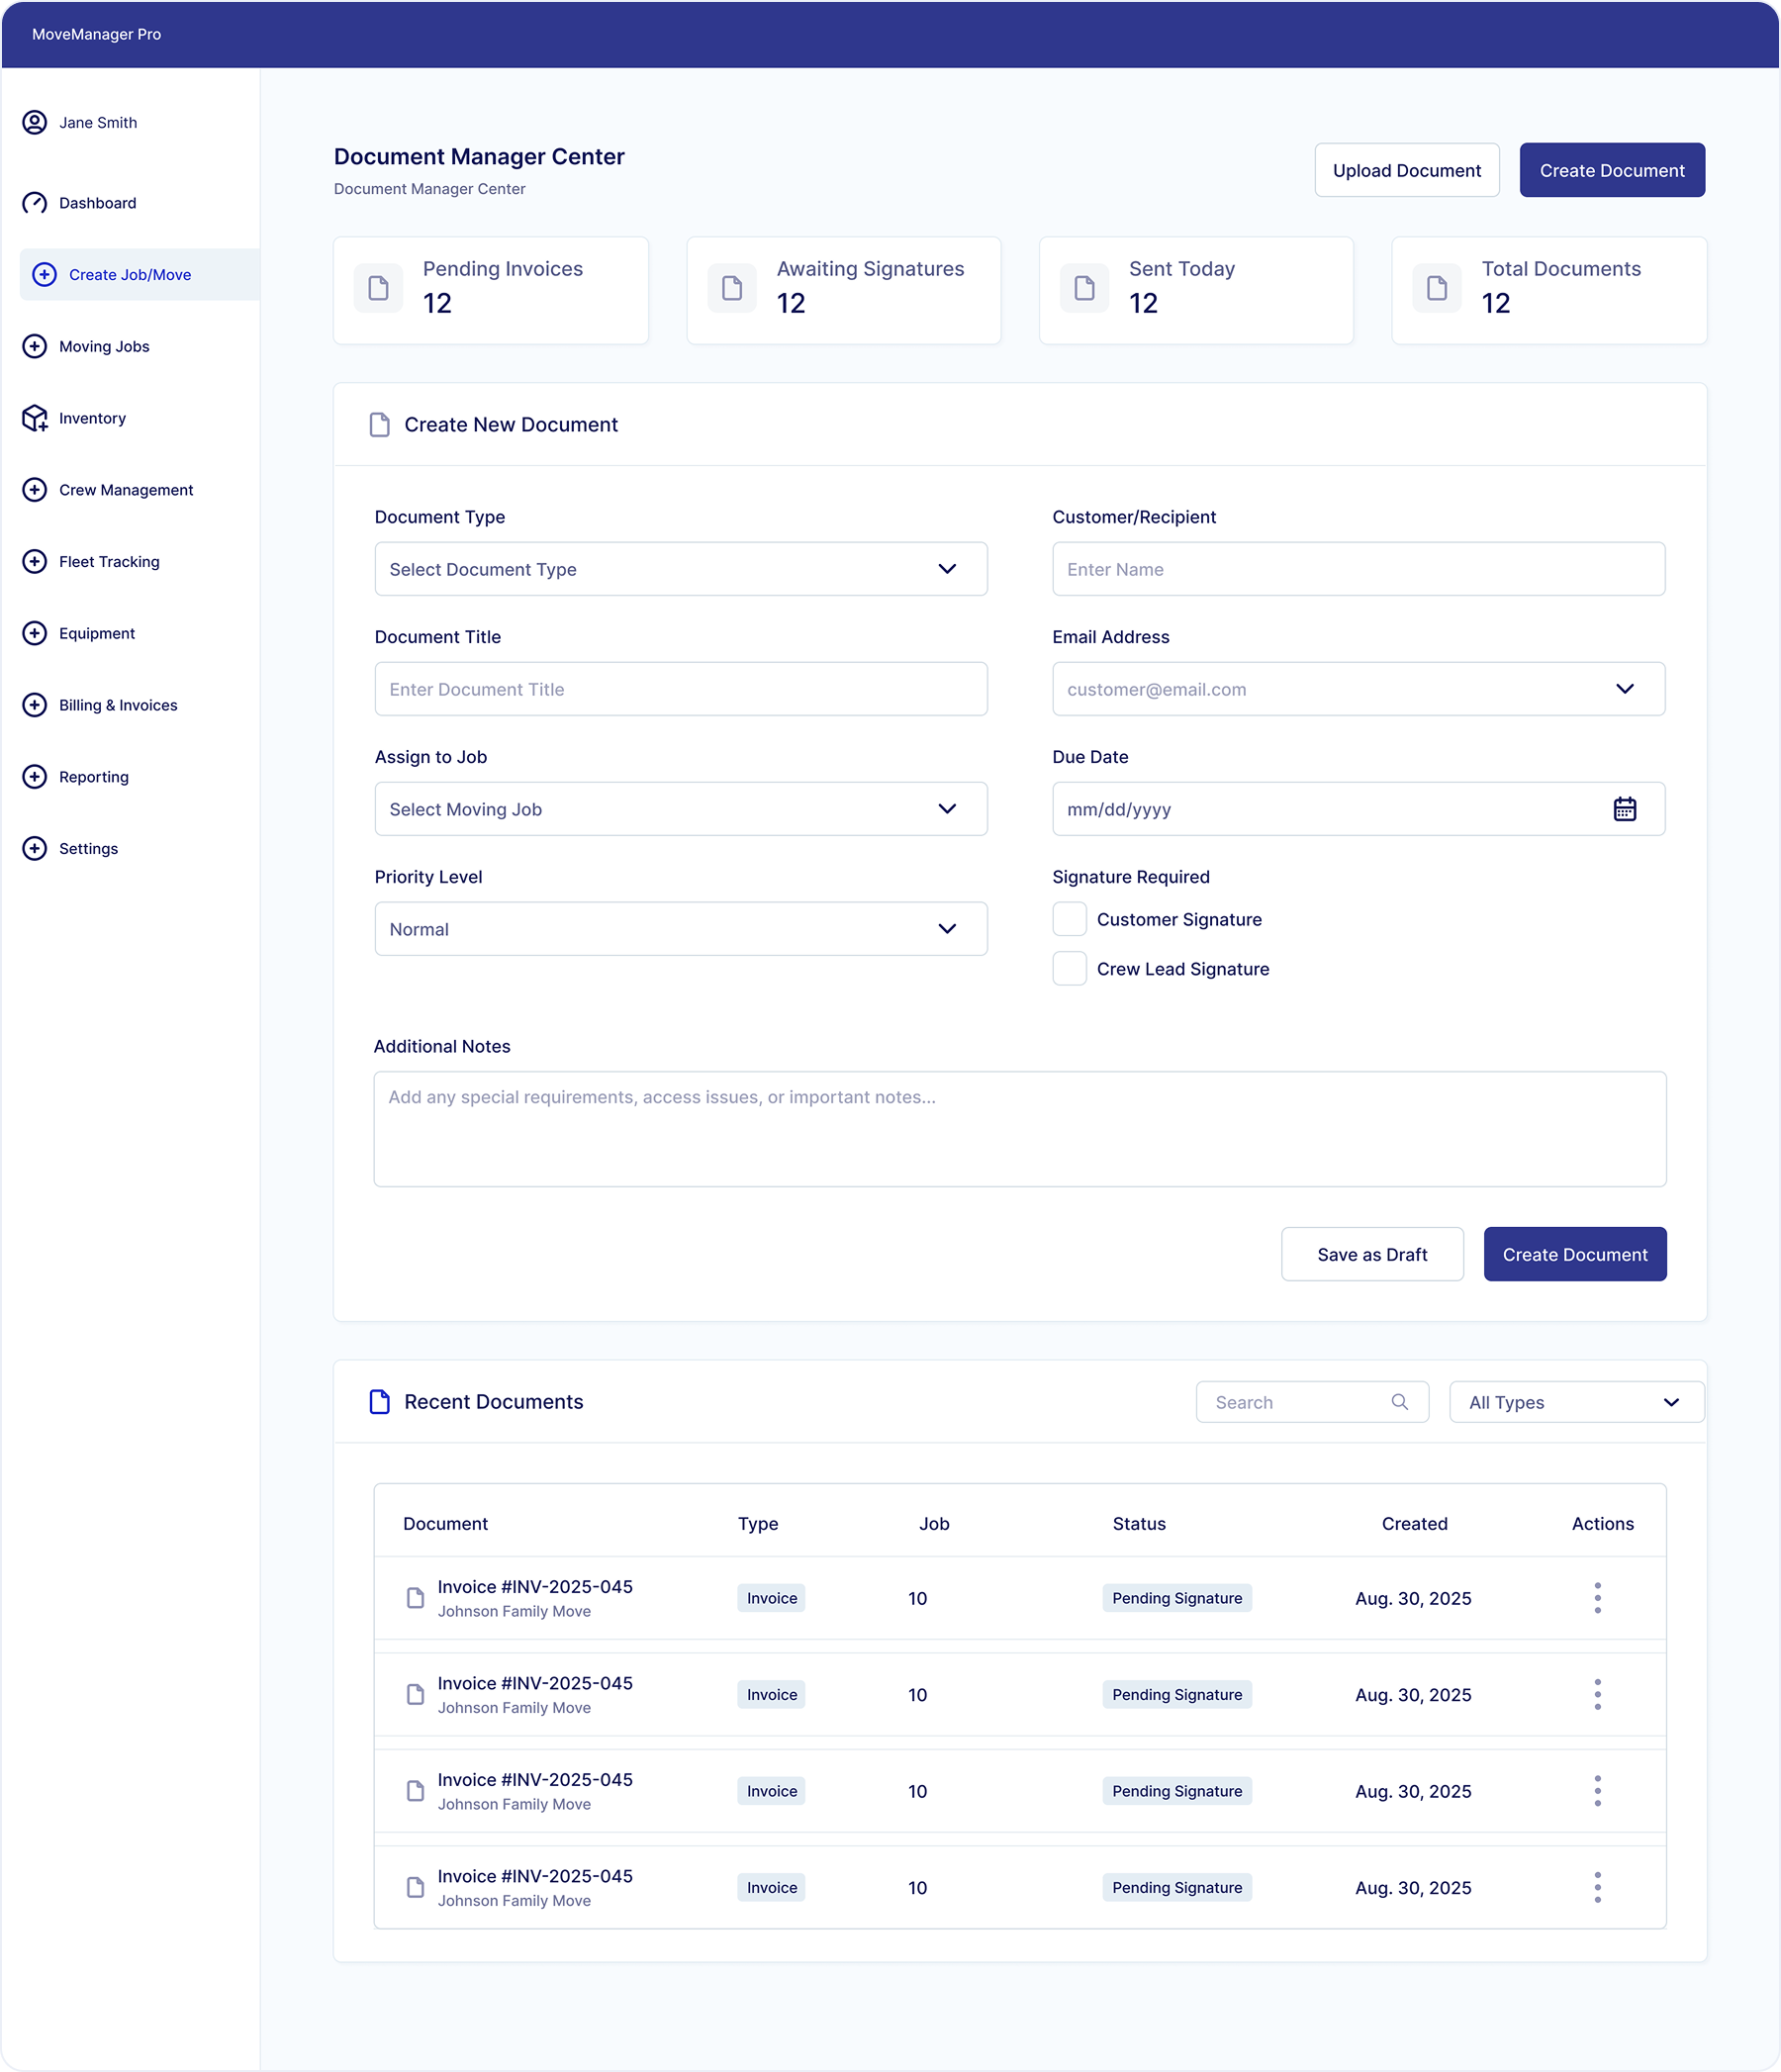Open the All Types filter dropdown
1781x2072 pixels.
(1576, 1402)
